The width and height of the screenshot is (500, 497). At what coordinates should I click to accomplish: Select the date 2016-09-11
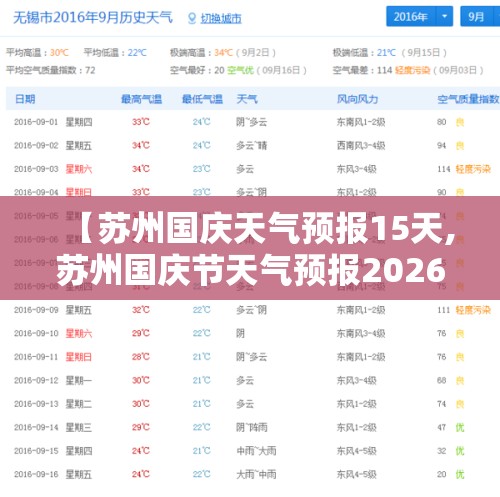(36, 357)
